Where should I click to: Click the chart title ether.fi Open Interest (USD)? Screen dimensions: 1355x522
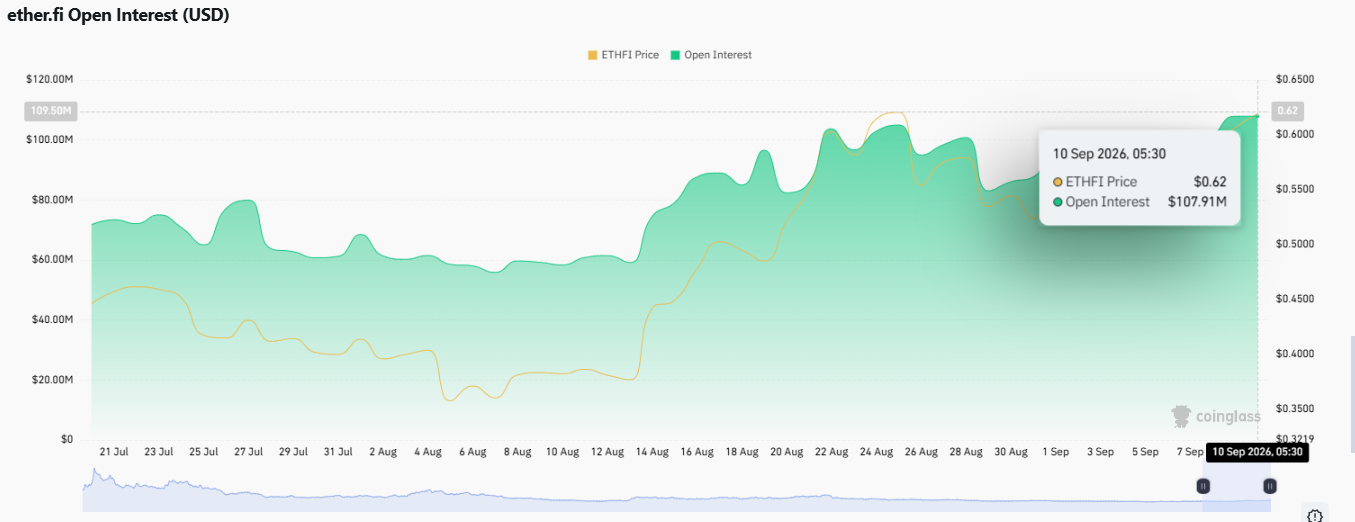118,16
